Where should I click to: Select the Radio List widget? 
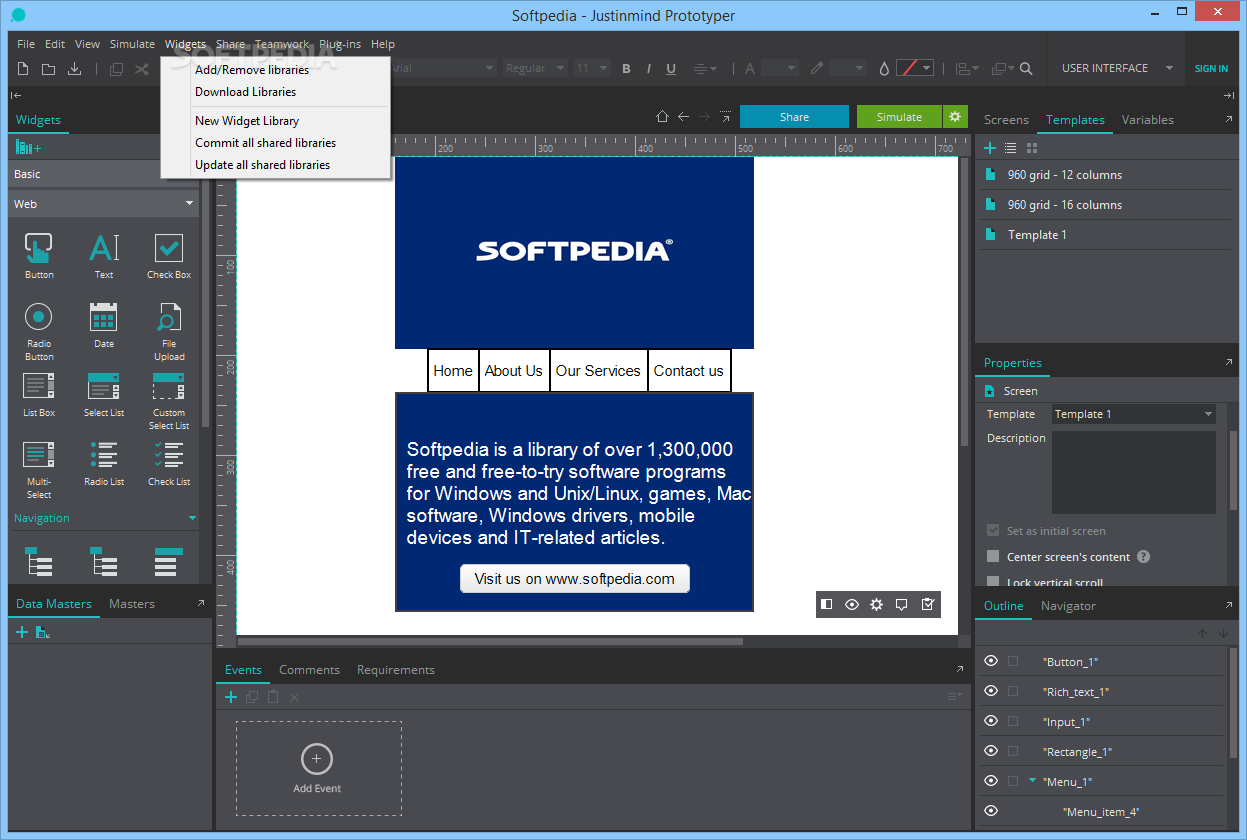point(104,464)
